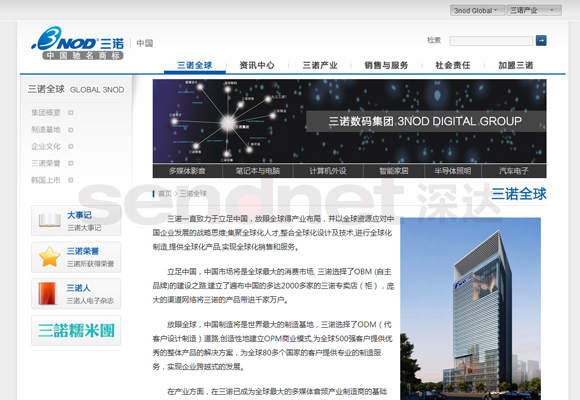Click the 三诺所获得荣誉 subtitle text

click(90, 264)
